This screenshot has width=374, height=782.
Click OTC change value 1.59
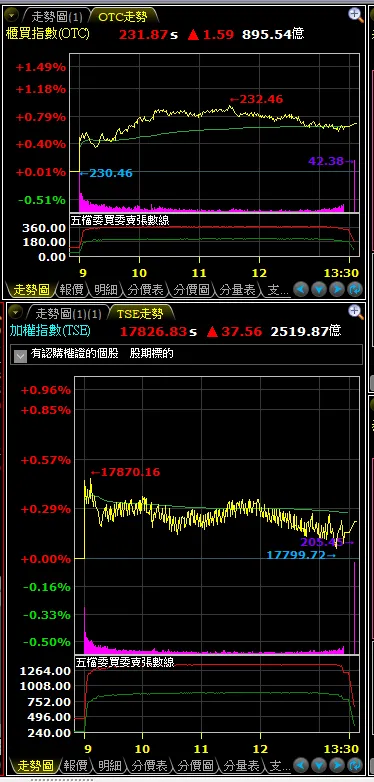218,34
